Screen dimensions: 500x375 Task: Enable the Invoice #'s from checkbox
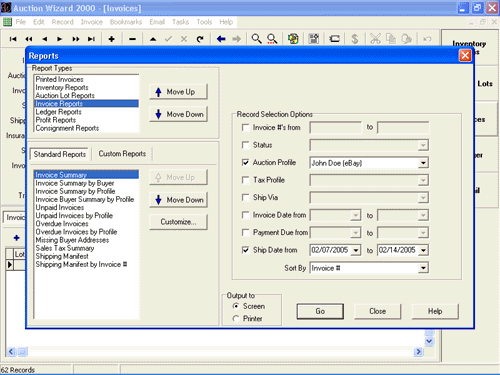(246, 127)
